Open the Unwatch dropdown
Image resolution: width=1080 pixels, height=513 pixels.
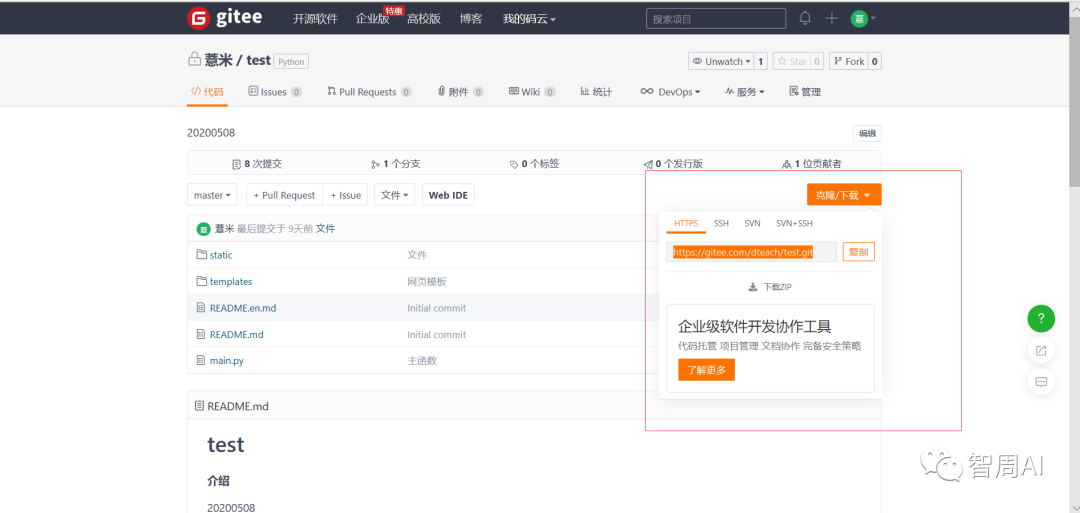[721, 61]
